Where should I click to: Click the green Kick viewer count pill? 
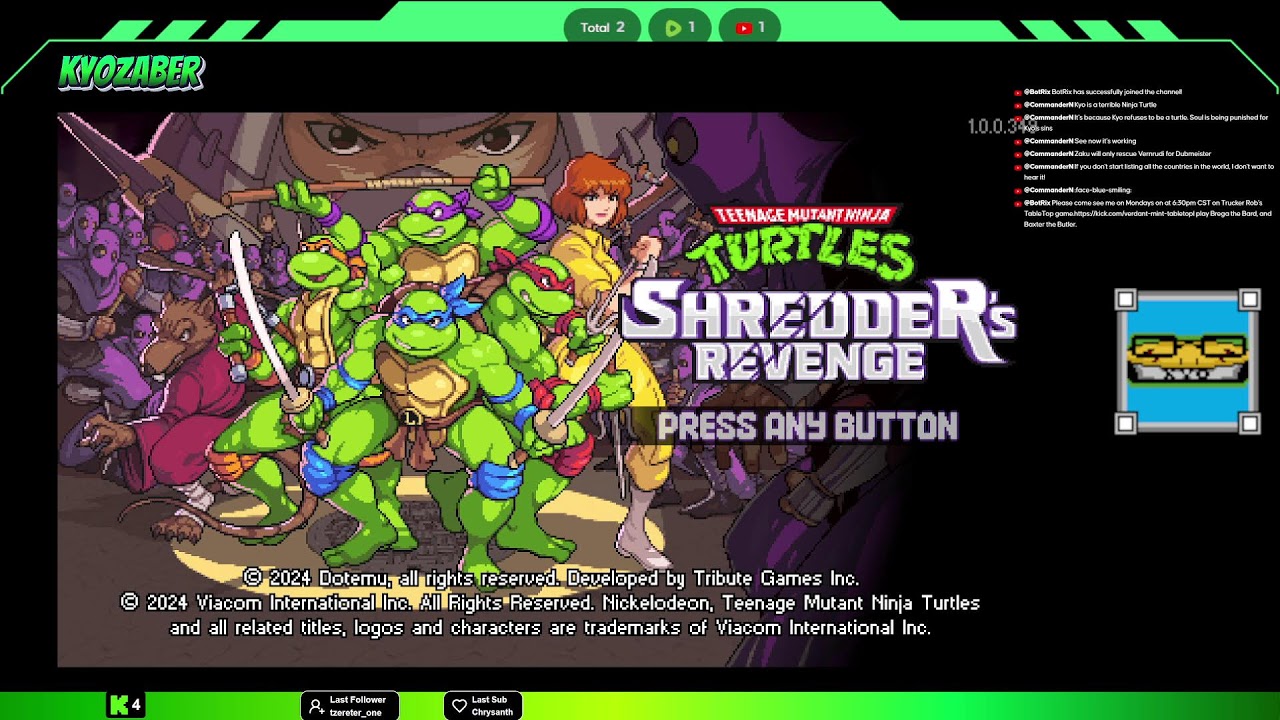679,28
